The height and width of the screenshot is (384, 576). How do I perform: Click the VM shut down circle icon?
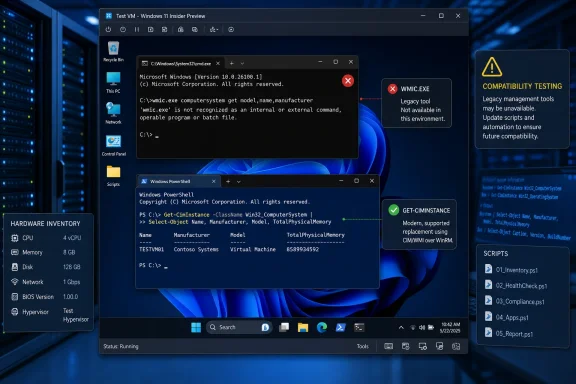click(123, 29)
